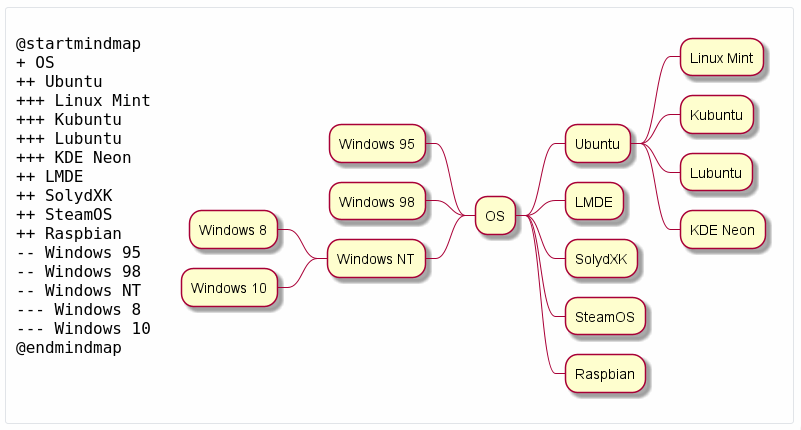Click the Windows 95 diagram node box
Viewport: 801px width, 430px height.
coord(376,144)
